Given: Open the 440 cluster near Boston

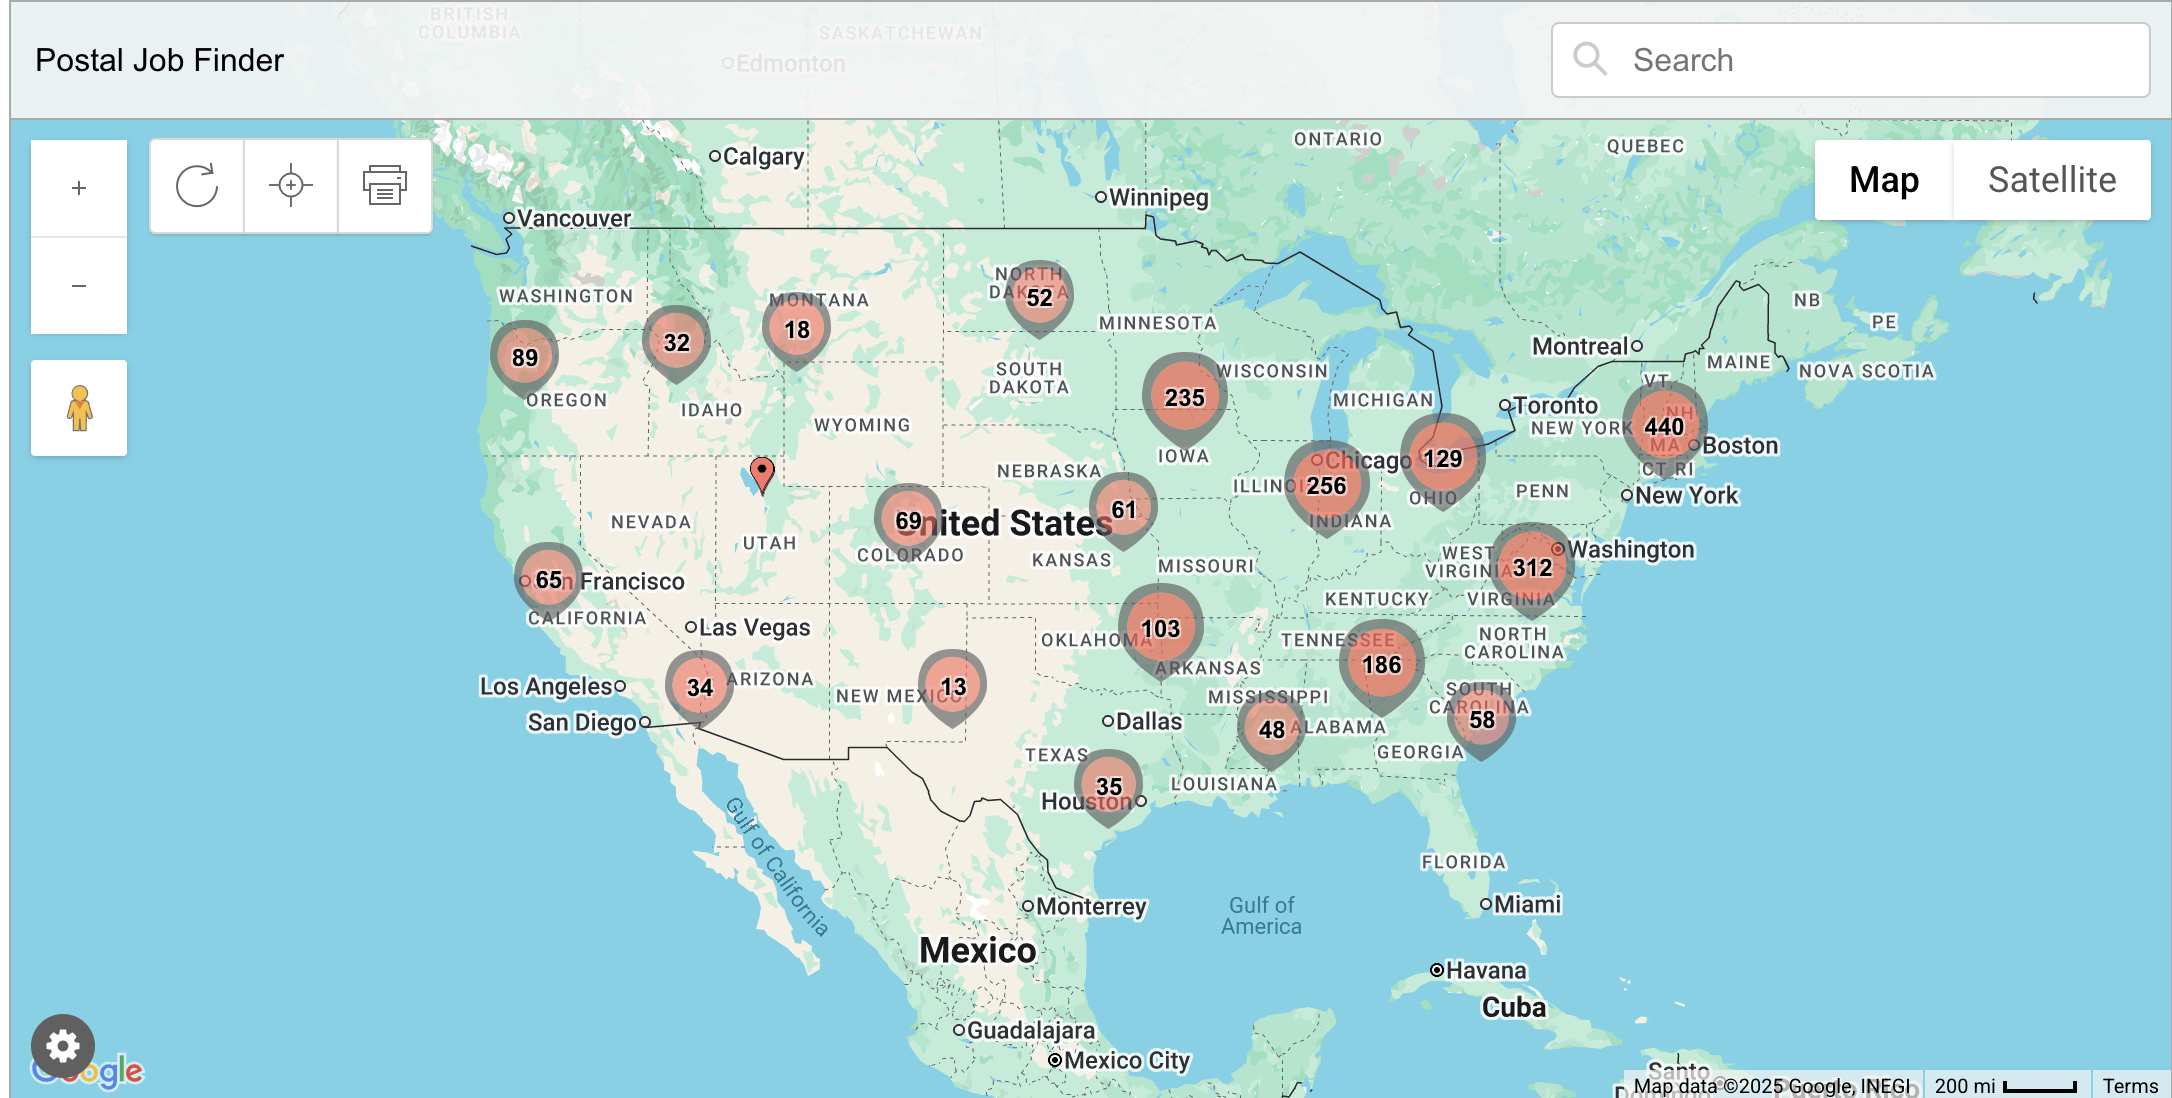Looking at the screenshot, I should [1664, 427].
